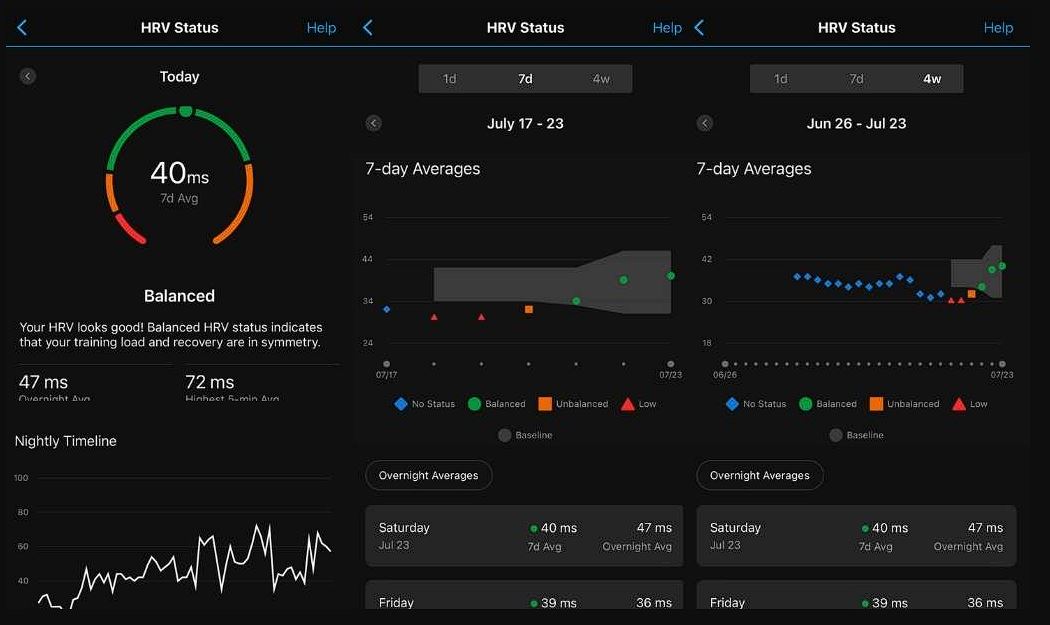Tap green Balanced legend circle in 4w chart
The image size is (1050, 625).
tap(806, 404)
